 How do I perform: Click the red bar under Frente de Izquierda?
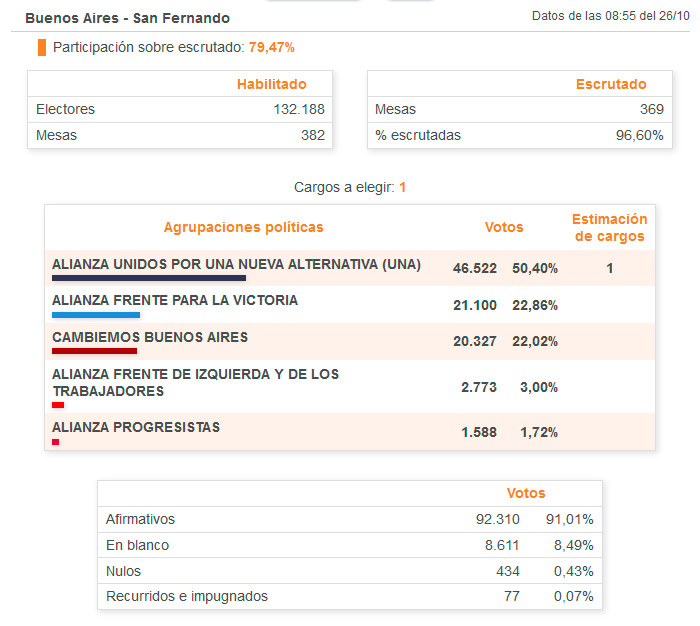tap(58, 405)
